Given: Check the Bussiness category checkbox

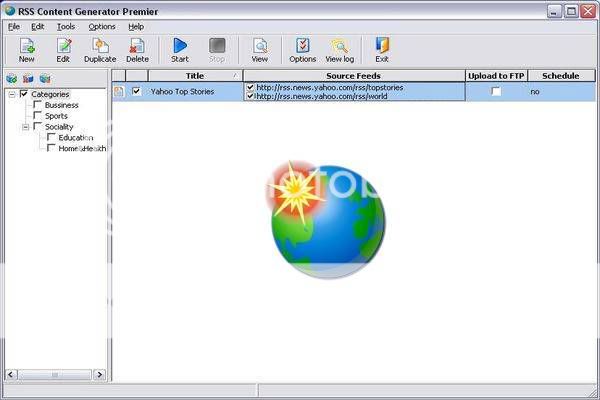Looking at the screenshot, I should (x=38, y=104).
